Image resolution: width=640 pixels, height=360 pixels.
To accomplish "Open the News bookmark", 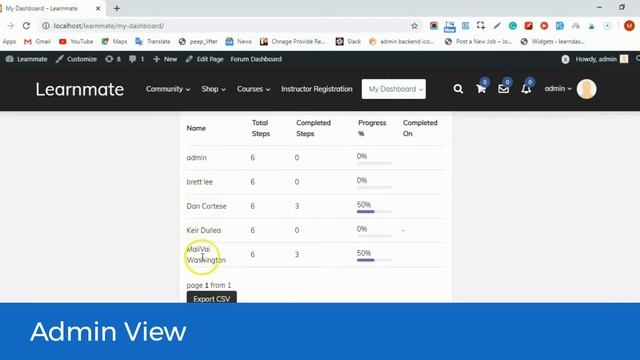I will (239, 42).
